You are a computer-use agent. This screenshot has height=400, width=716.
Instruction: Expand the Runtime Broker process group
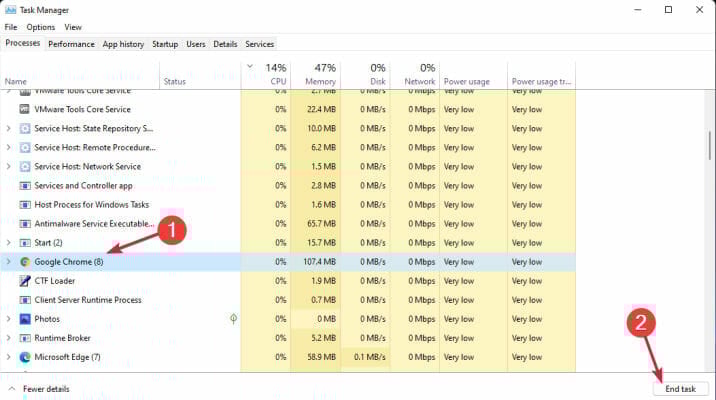[x=8, y=338]
